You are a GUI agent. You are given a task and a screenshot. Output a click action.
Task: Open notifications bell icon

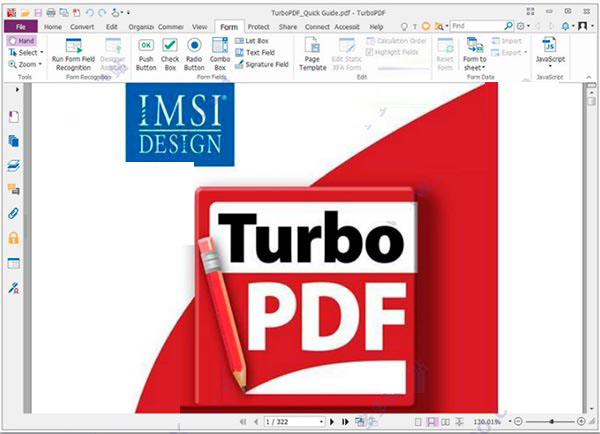coord(565,26)
